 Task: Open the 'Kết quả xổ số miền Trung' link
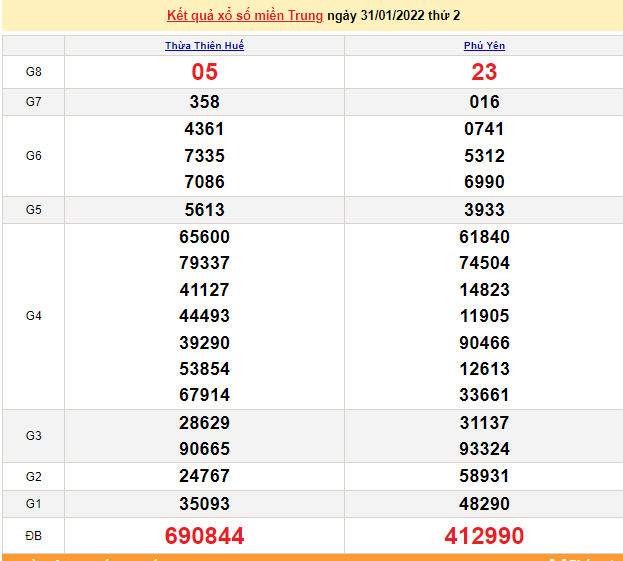pos(244,16)
